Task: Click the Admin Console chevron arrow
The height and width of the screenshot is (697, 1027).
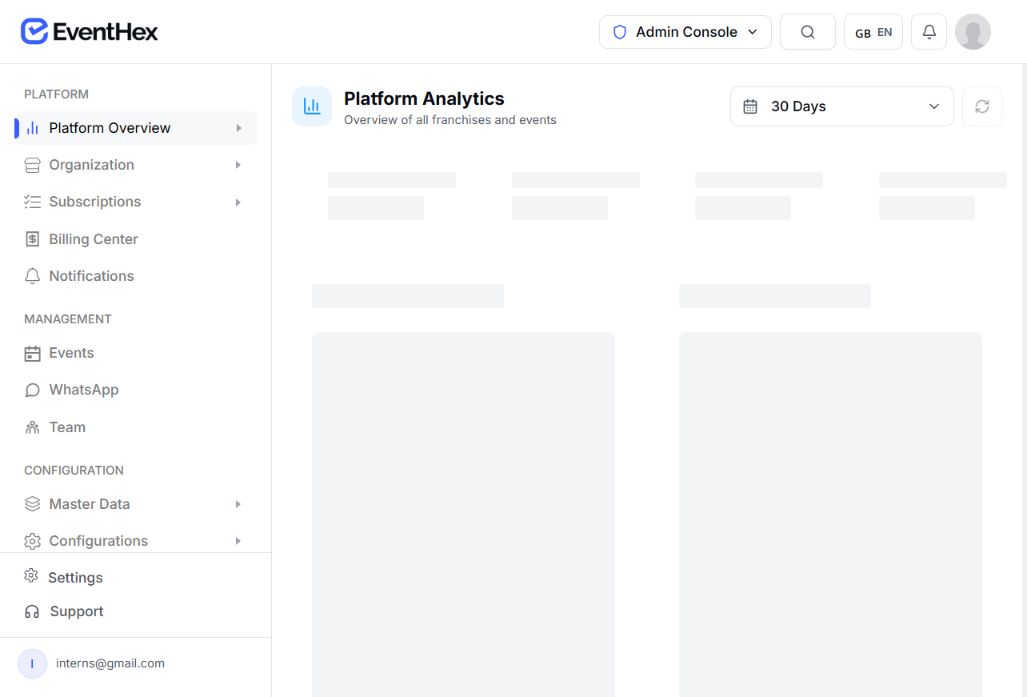Action: (x=753, y=32)
